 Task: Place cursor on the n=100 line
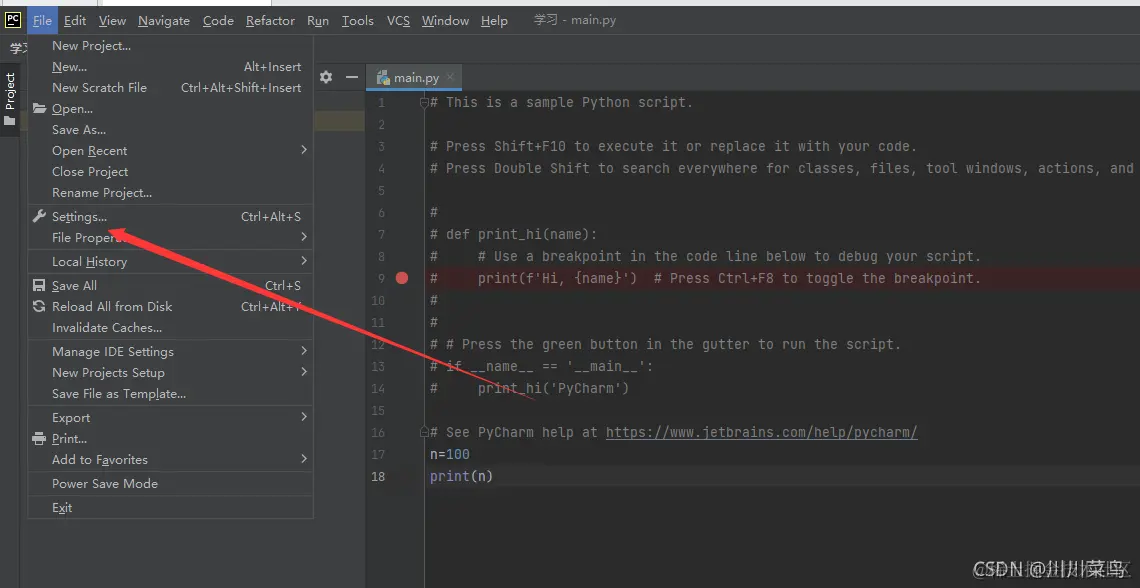click(449, 454)
